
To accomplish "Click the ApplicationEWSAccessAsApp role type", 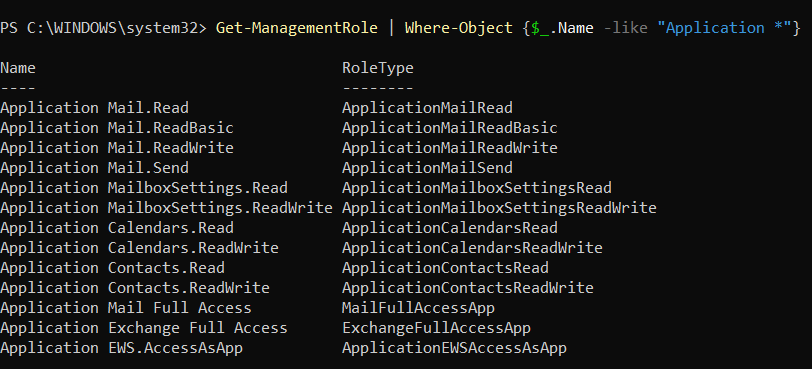I will (455, 348).
